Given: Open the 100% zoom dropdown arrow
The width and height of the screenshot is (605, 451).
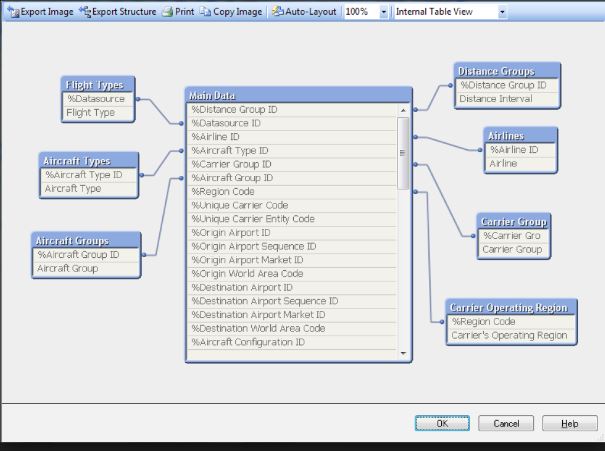Looking at the screenshot, I should tap(384, 12).
